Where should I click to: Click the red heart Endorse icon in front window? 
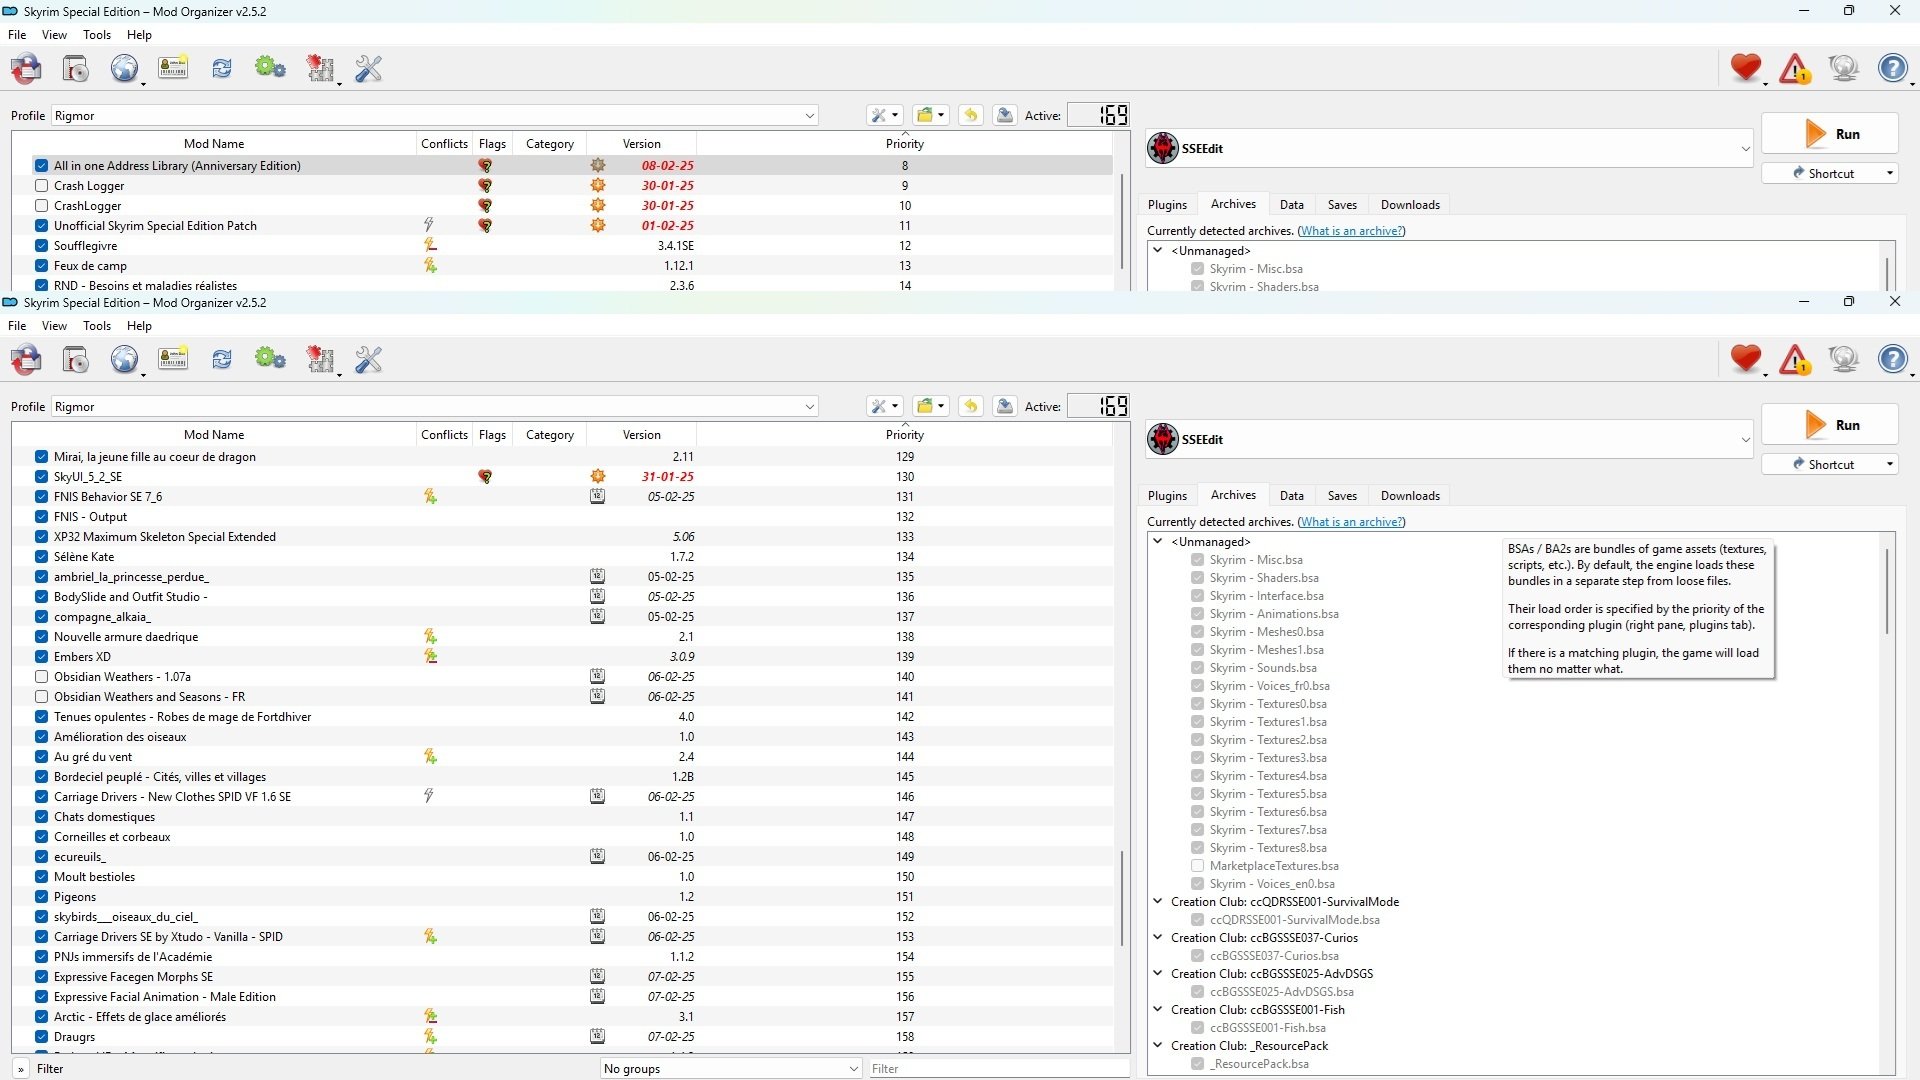click(1746, 359)
